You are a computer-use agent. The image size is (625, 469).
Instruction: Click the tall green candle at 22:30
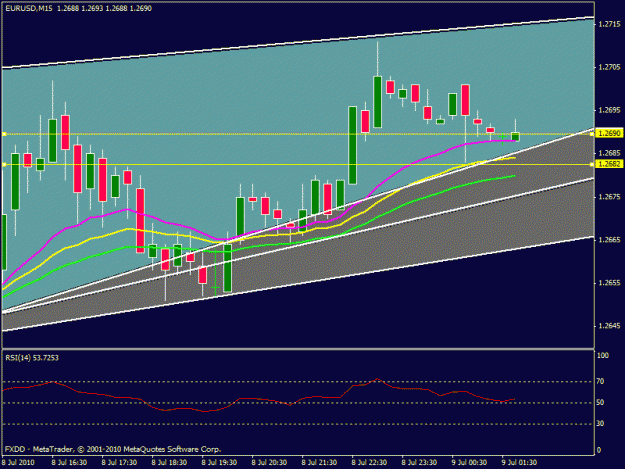[x=353, y=145]
